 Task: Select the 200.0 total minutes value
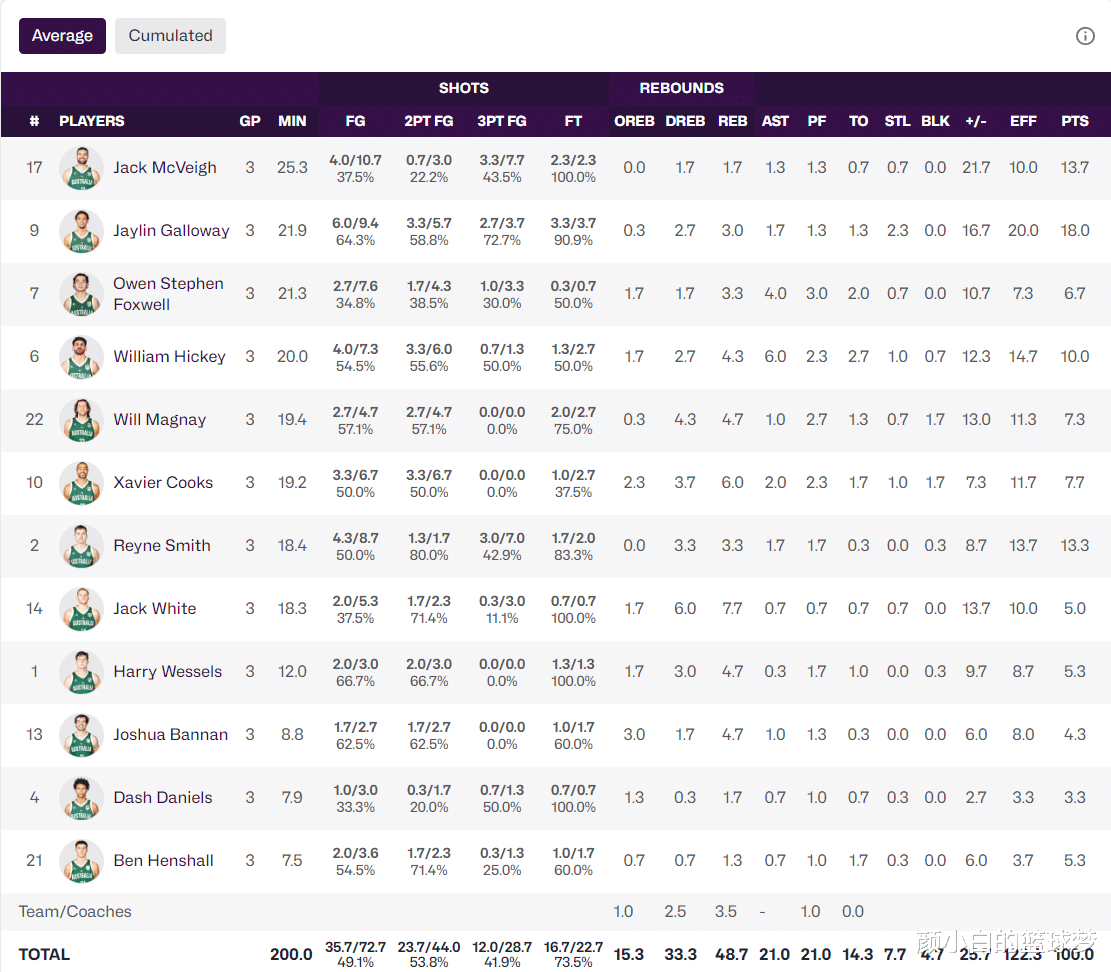(x=291, y=955)
